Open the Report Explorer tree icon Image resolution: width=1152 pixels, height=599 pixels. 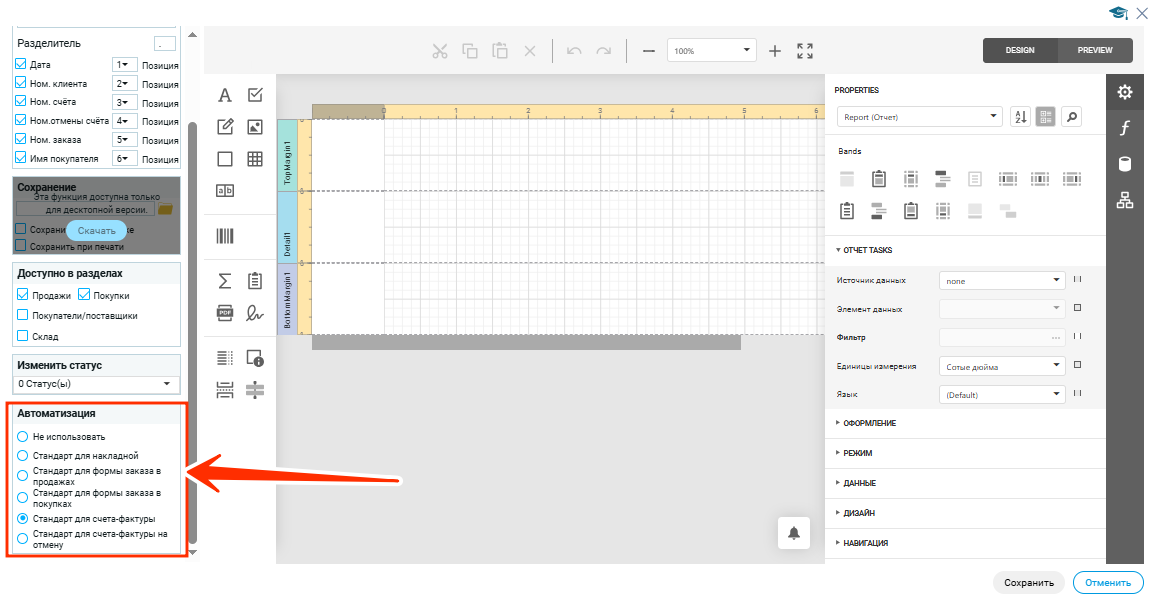(x=1125, y=200)
